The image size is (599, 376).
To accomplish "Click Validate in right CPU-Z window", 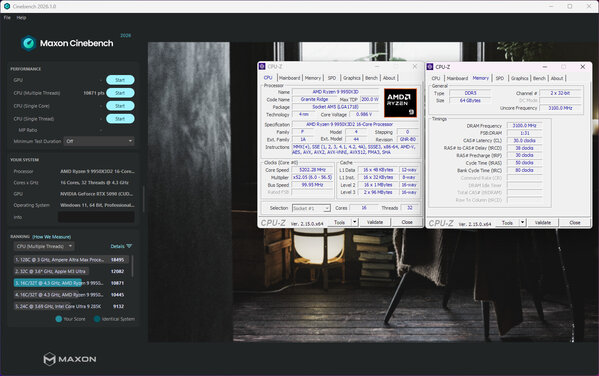I will tap(542, 223).
